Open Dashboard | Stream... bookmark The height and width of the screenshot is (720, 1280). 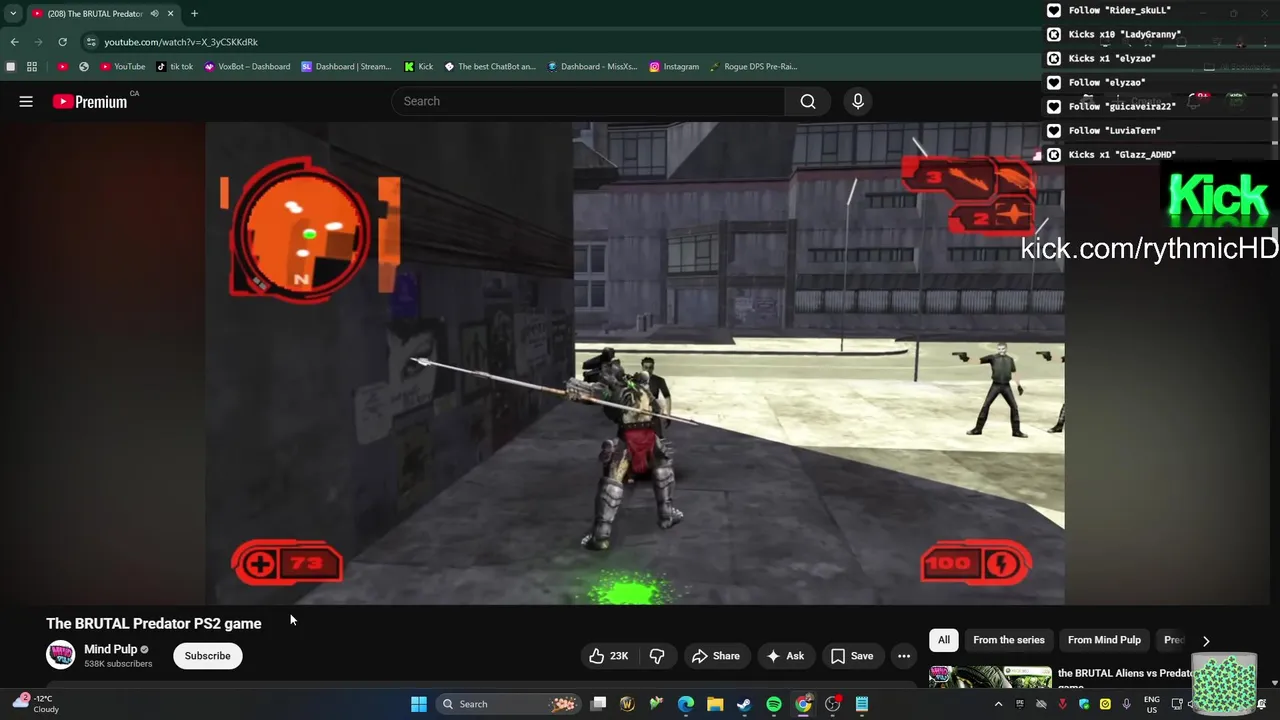(346, 67)
